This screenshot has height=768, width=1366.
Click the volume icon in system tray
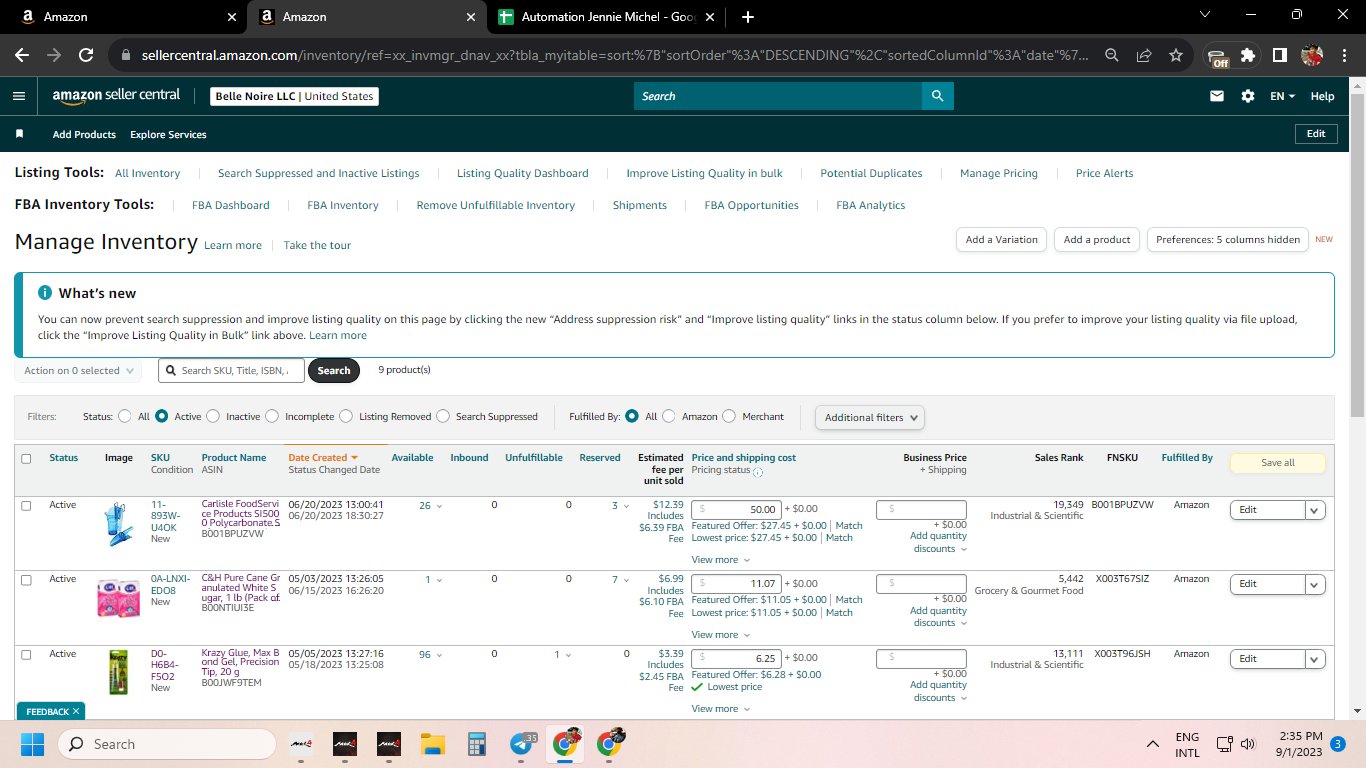coord(1248,744)
